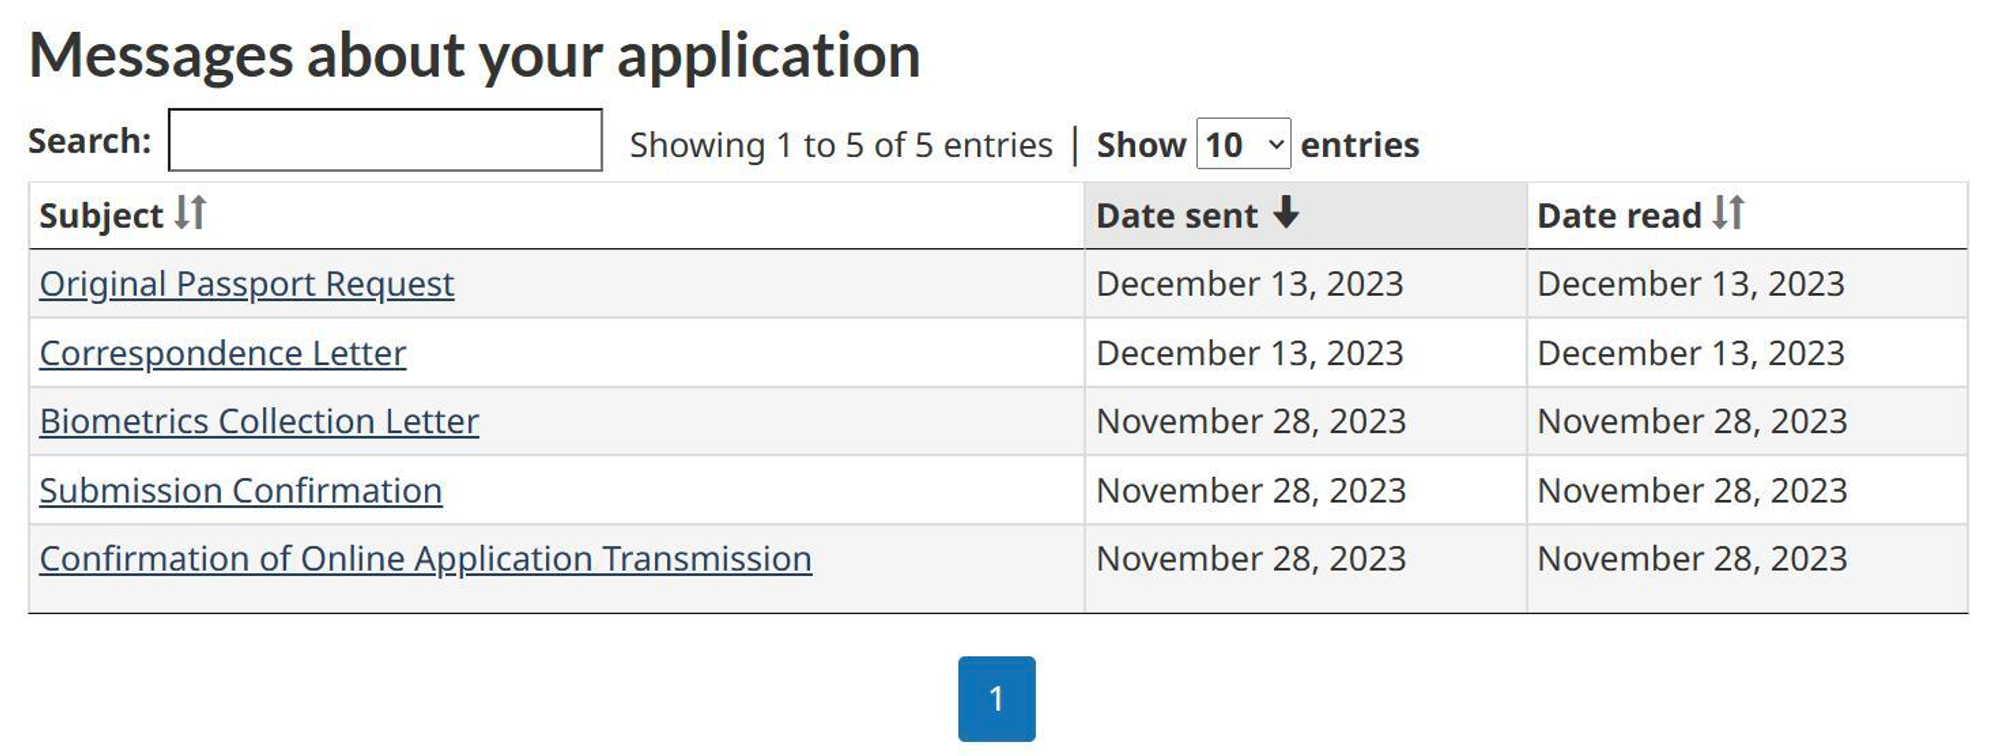Click the Date sent column header label
Viewport: 2000px width, 756px height.
point(1177,216)
